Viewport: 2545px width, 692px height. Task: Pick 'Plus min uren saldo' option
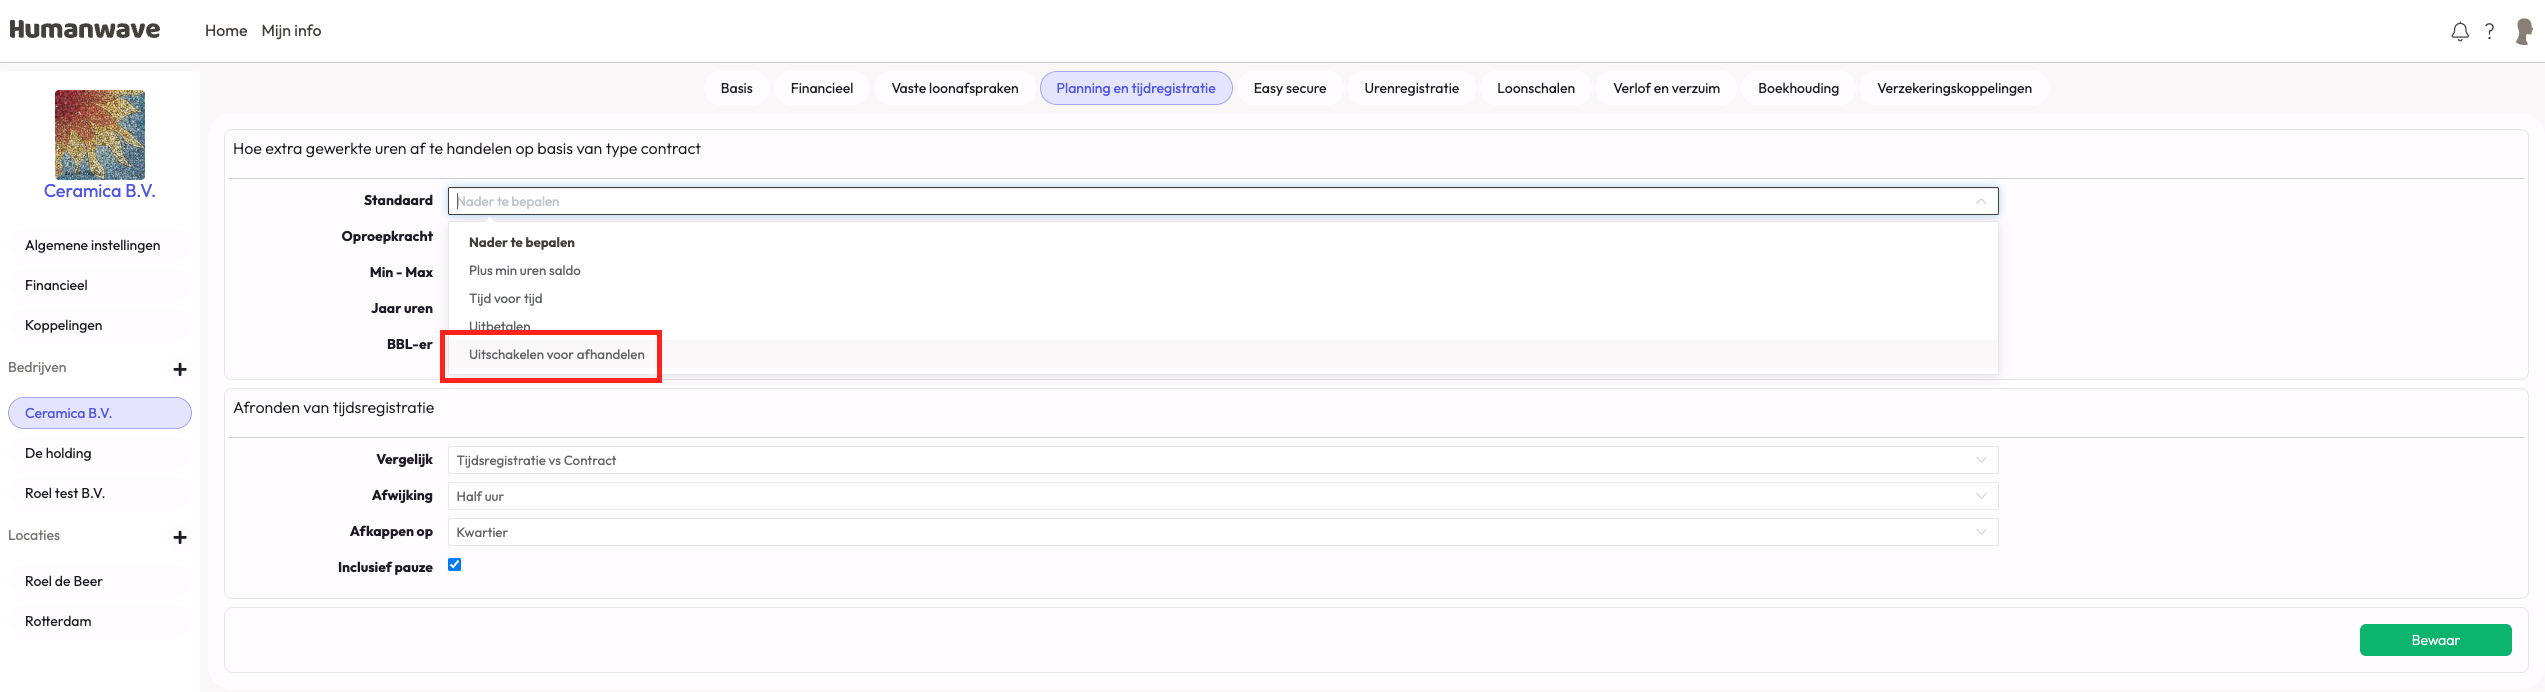[x=524, y=271]
